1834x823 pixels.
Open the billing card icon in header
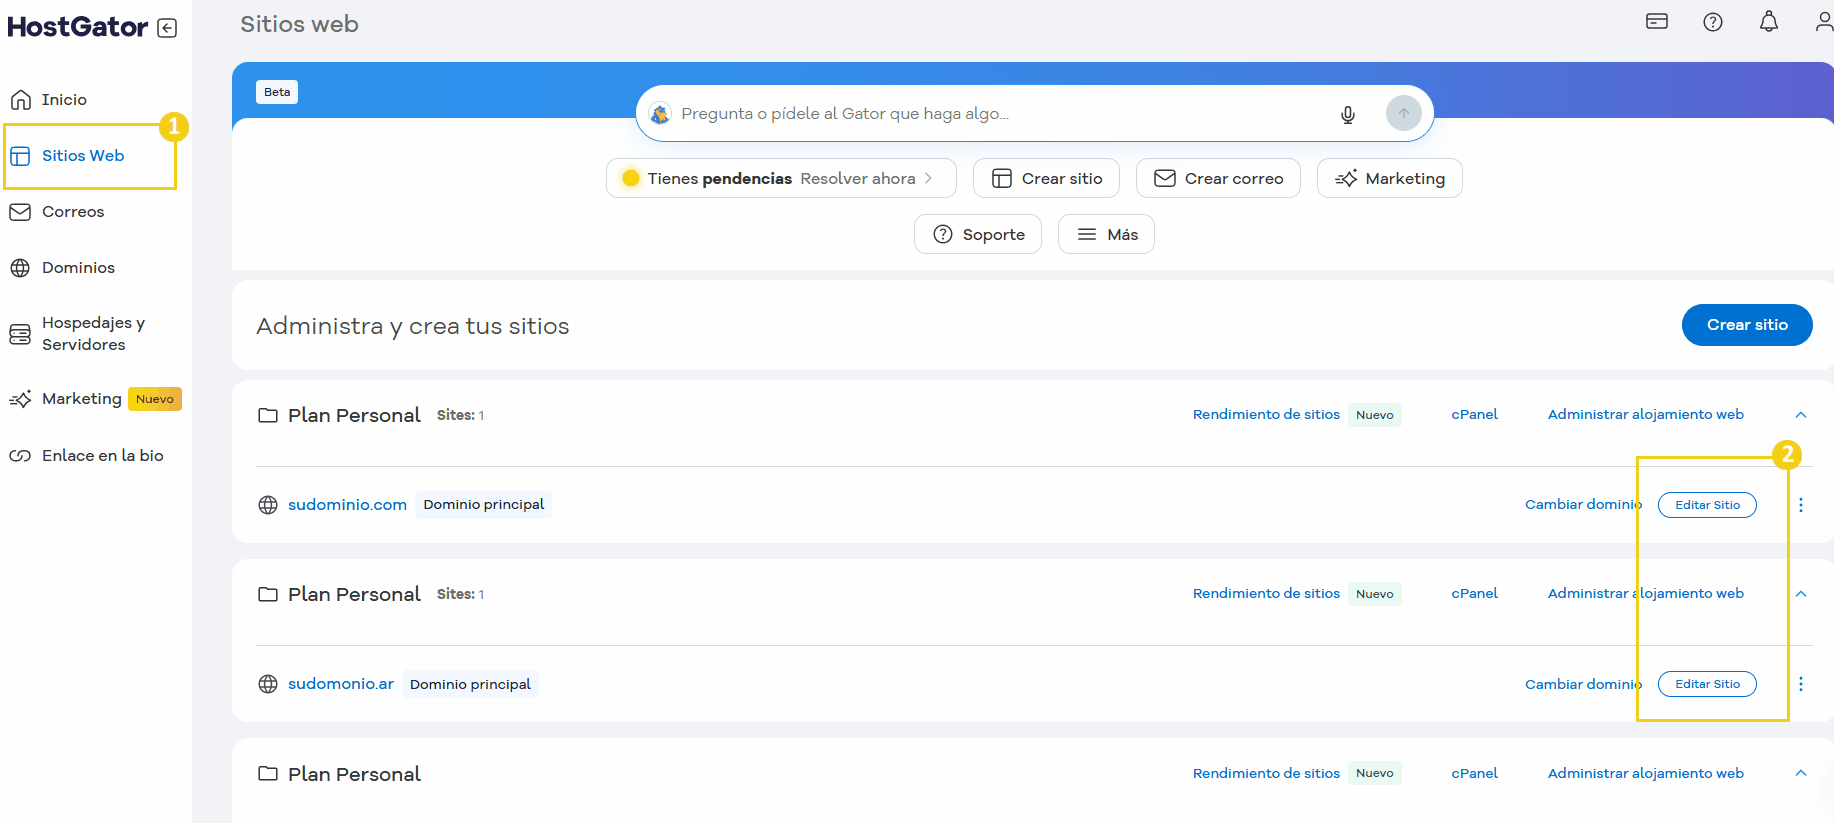coord(1657,21)
